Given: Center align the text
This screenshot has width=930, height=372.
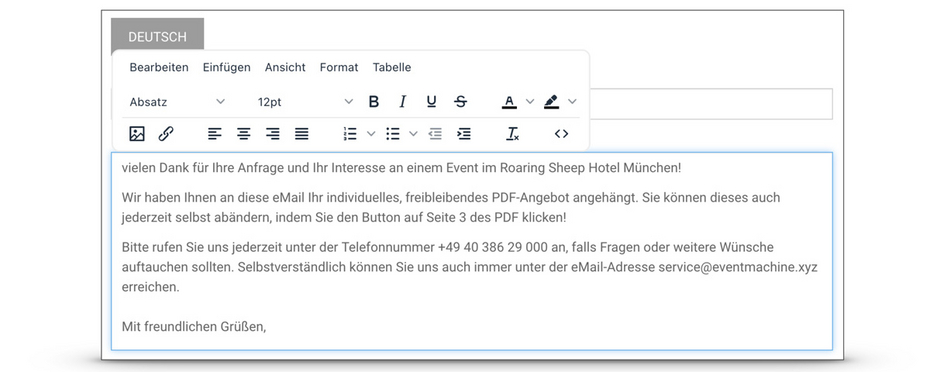Looking at the screenshot, I should click(x=244, y=134).
